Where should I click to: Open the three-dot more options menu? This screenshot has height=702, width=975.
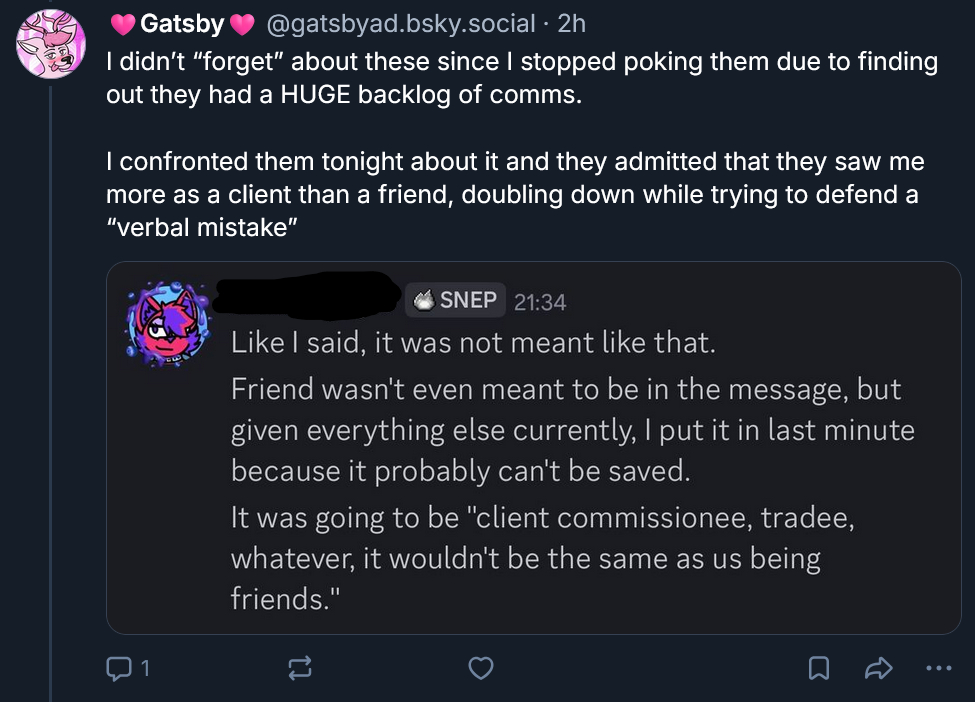click(x=939, y=667)
